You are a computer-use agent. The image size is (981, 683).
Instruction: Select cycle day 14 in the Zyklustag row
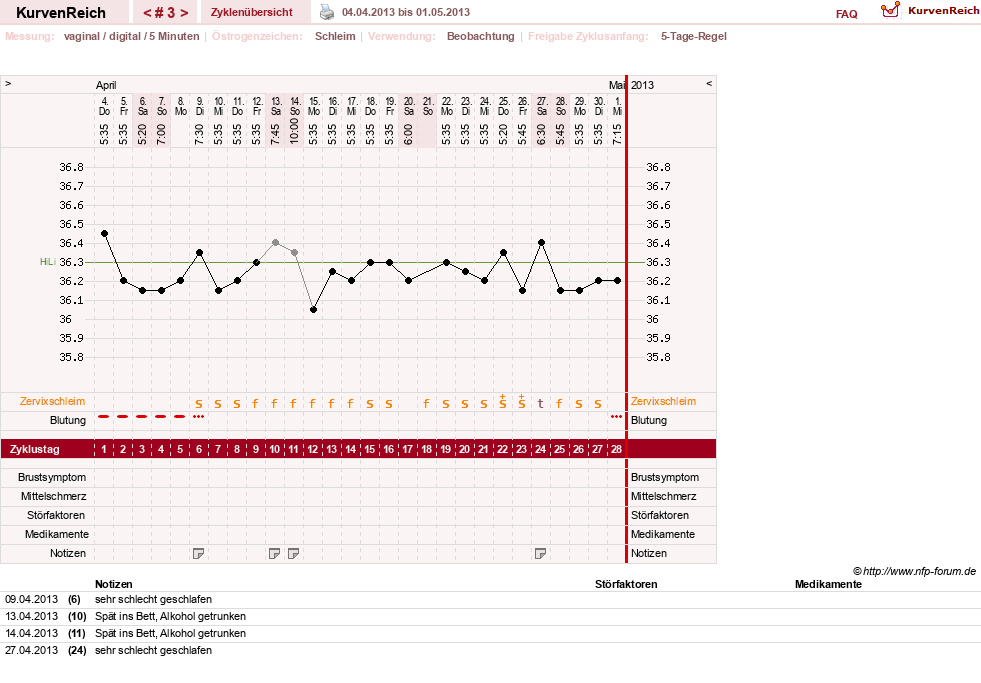pos(351,449)
